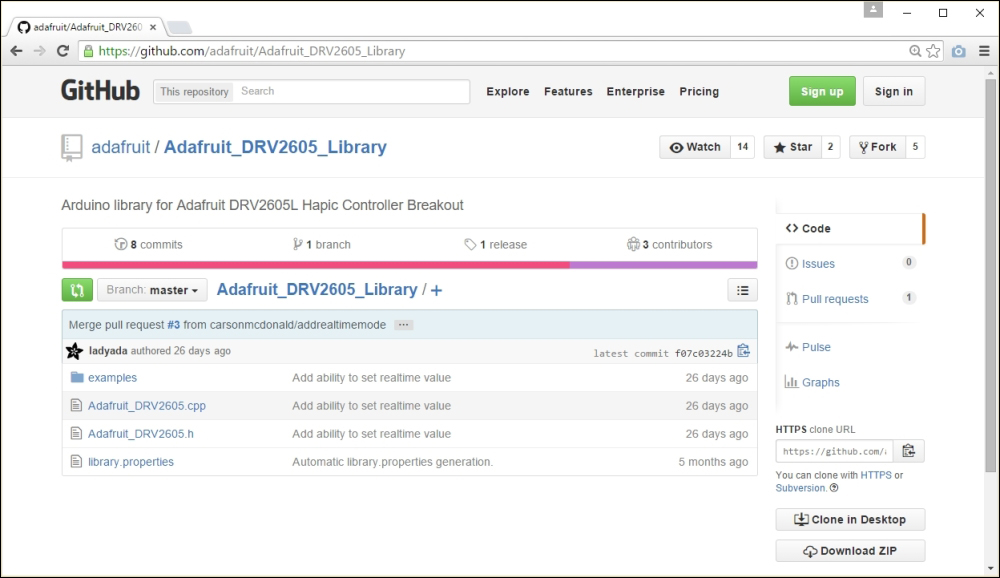Reload the page with refresh icon
Viewport: 1000px width, 578px height.
[62, 51]
